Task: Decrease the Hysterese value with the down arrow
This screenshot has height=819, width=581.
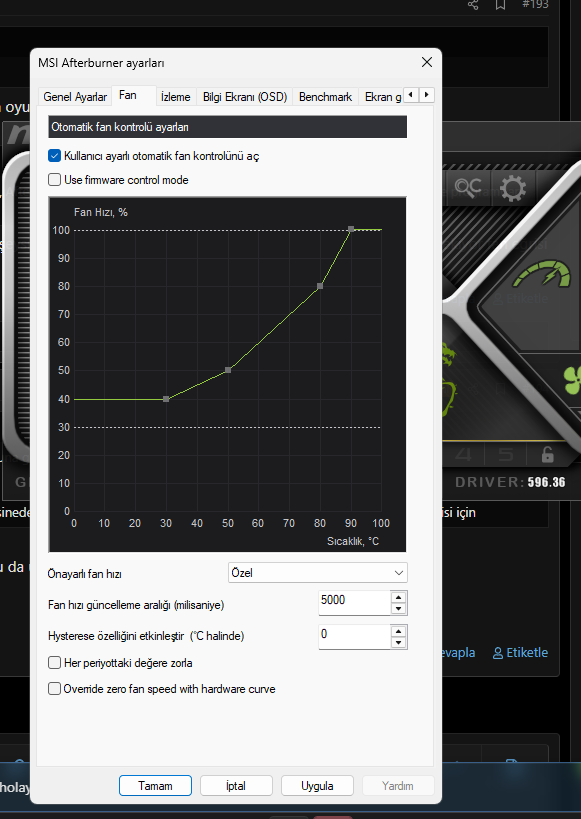Action: (398, 642)
